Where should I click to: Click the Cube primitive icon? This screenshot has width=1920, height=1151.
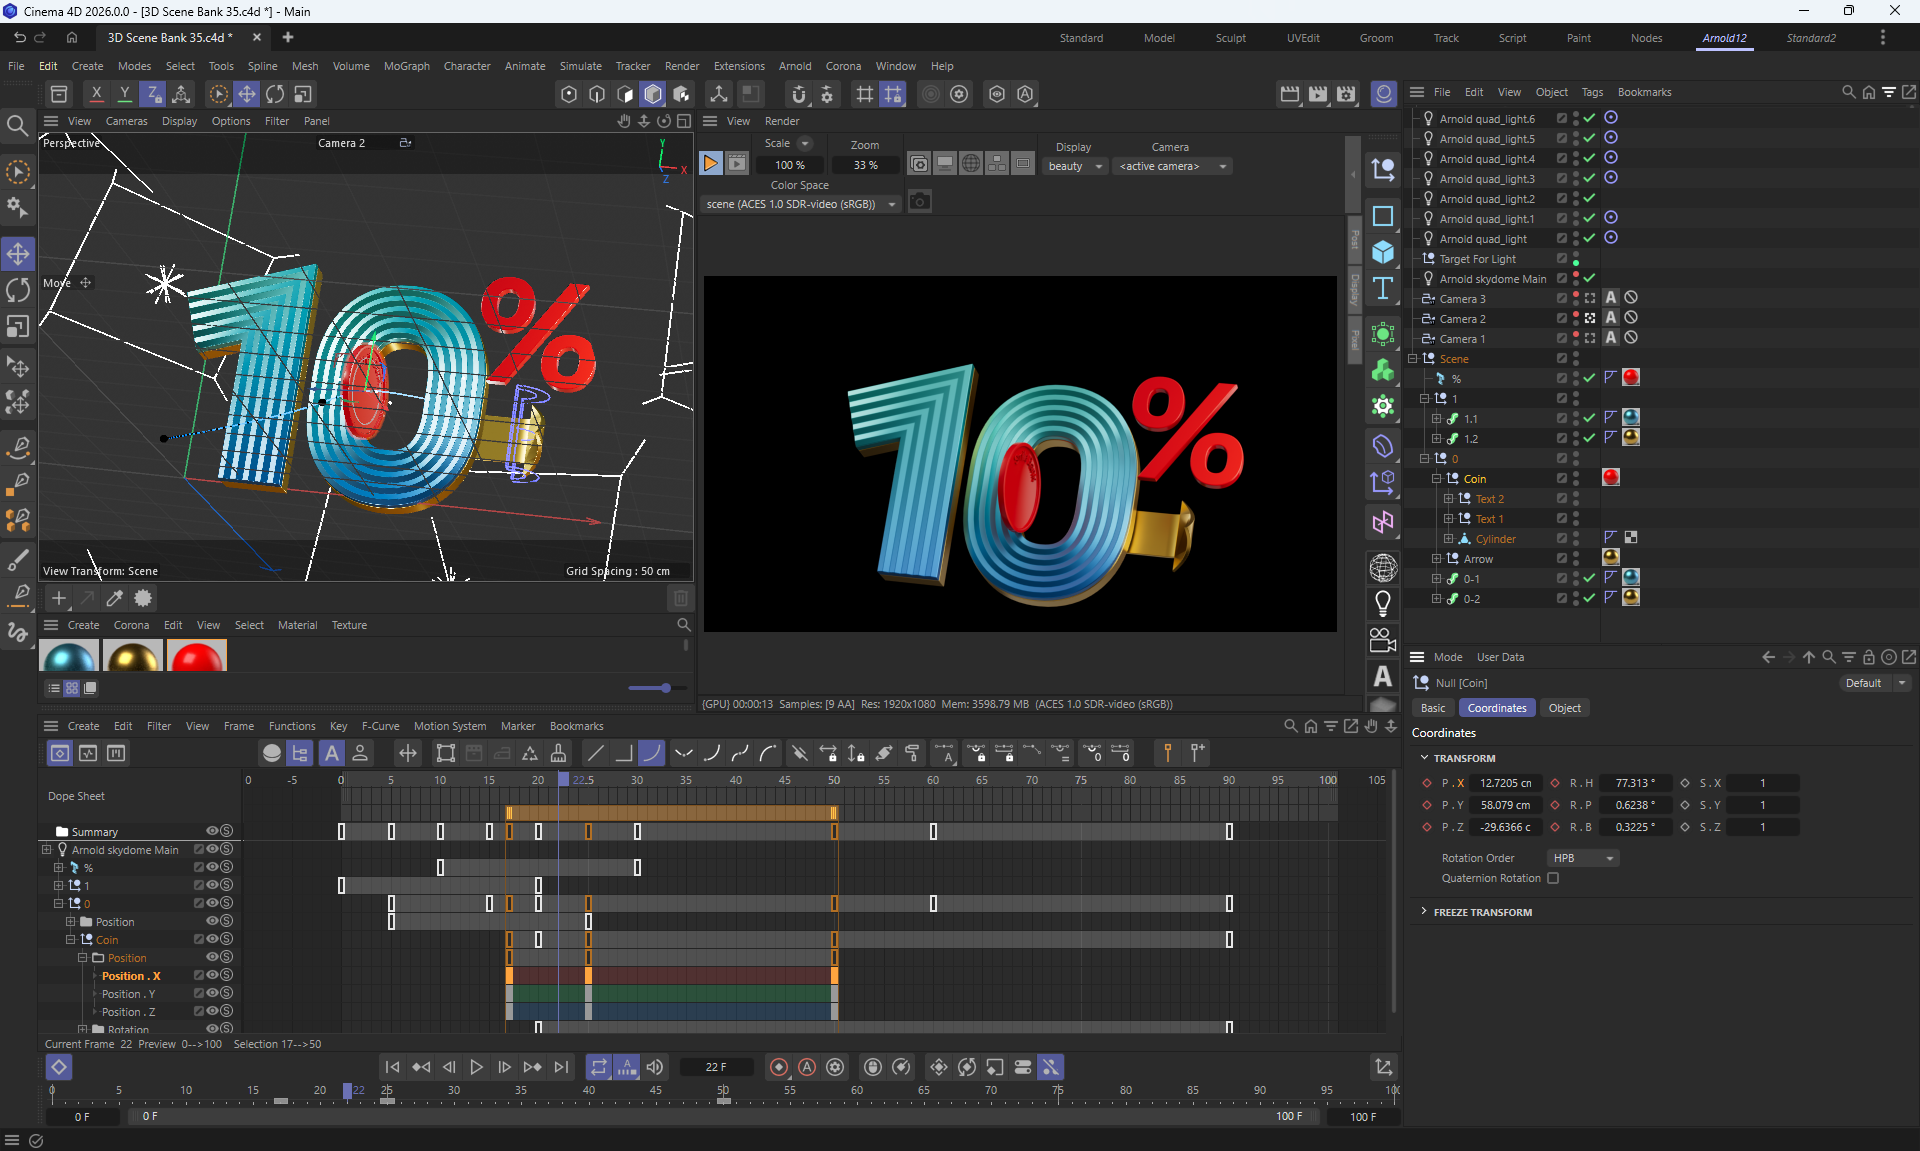1383,252
